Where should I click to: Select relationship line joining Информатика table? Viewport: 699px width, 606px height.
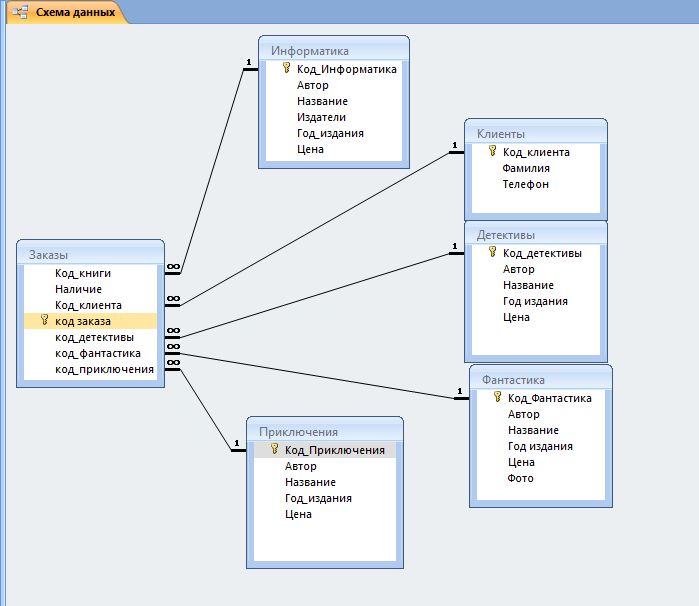(x=213, y=170)
